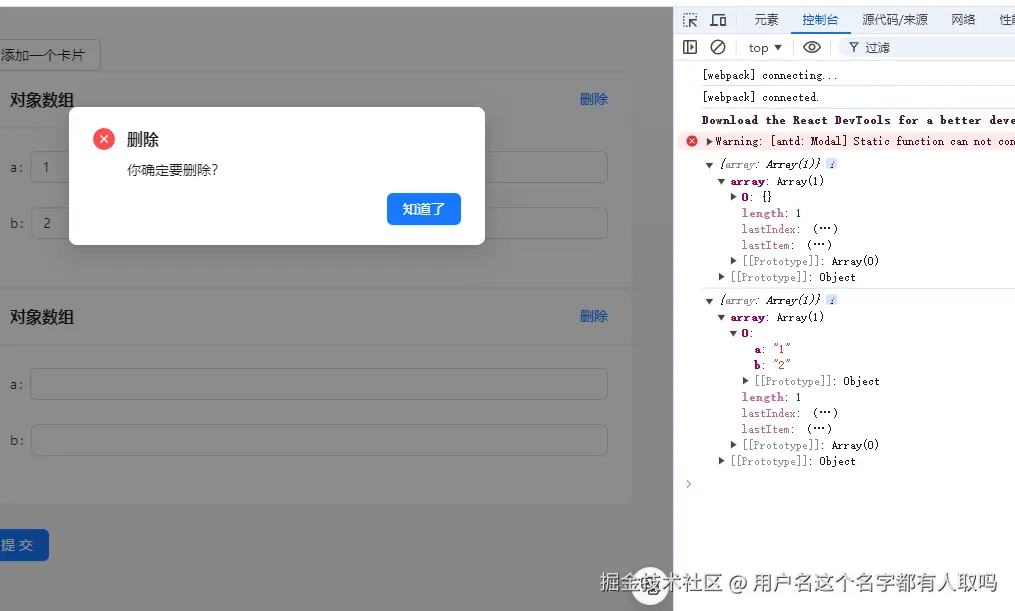Viewport: 1015px width, 611px height.
Task: Expand [[Prototype]]: Object under b: "2"
Action: (x=746, y=381)
